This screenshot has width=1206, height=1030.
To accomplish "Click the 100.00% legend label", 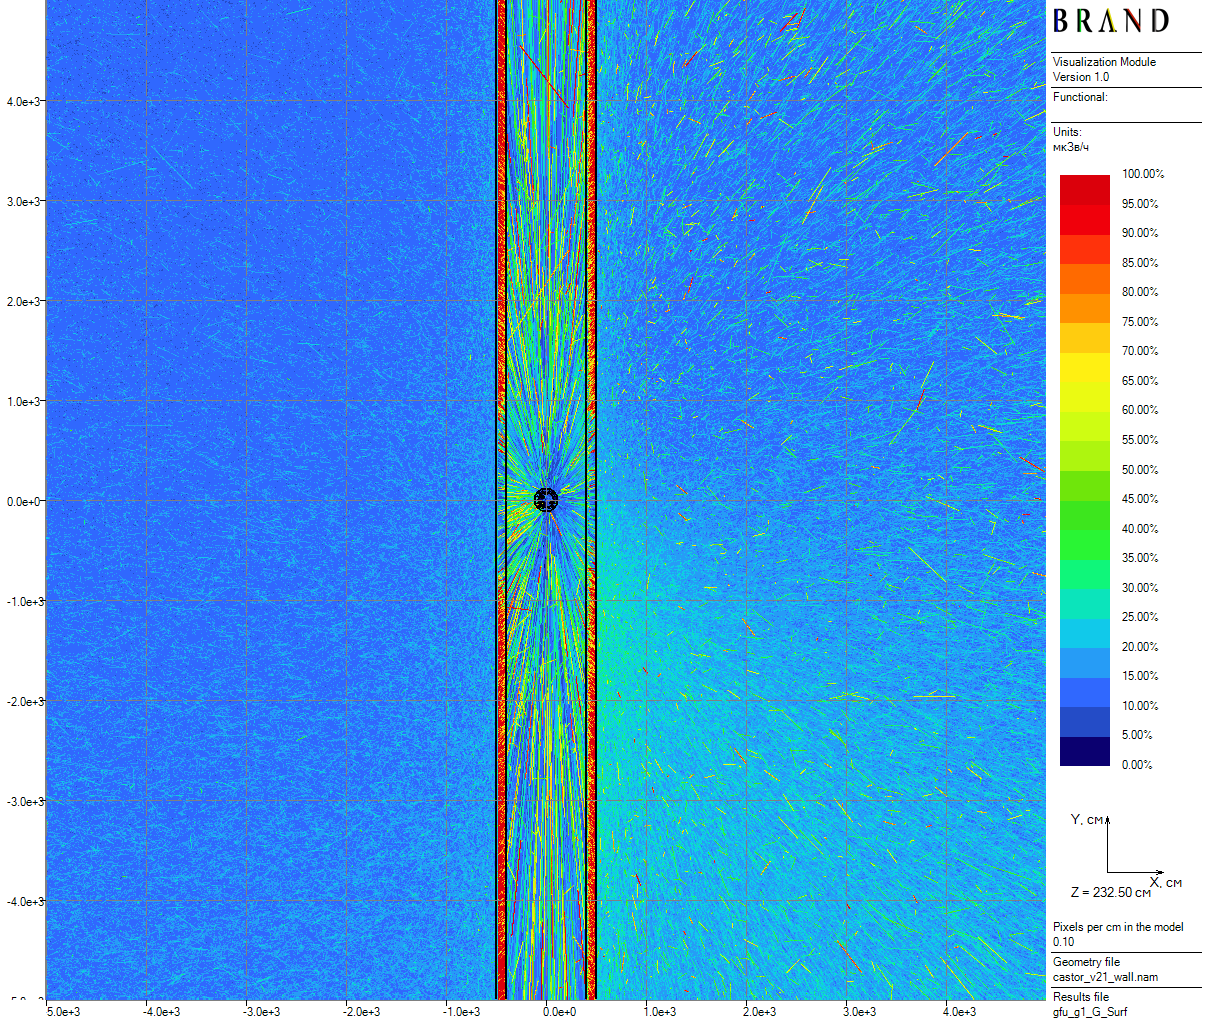I will 1142,174.
